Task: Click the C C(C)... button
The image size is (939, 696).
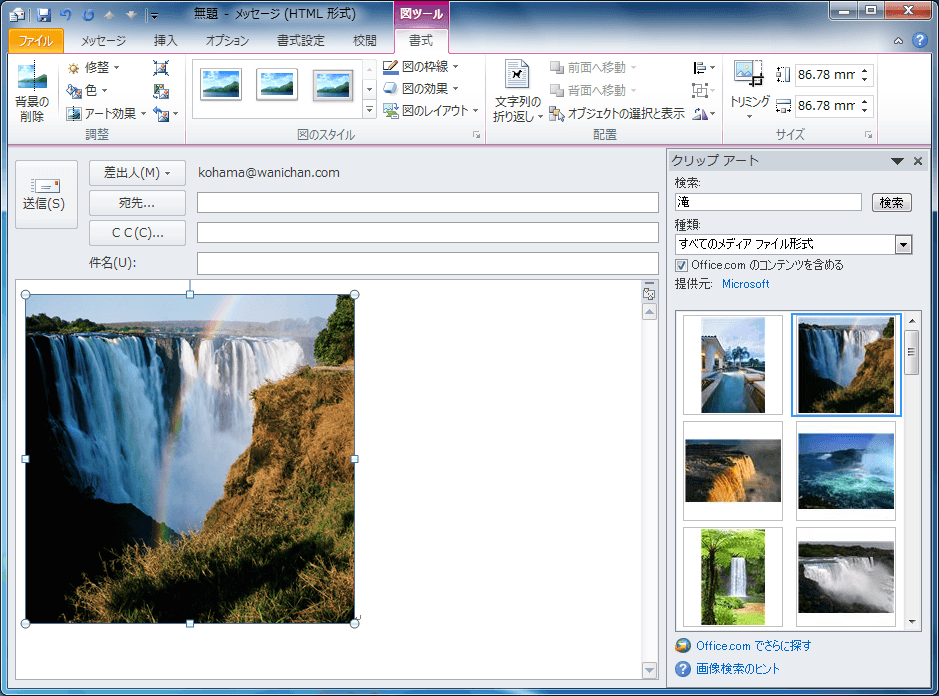Action: point(137,233)
